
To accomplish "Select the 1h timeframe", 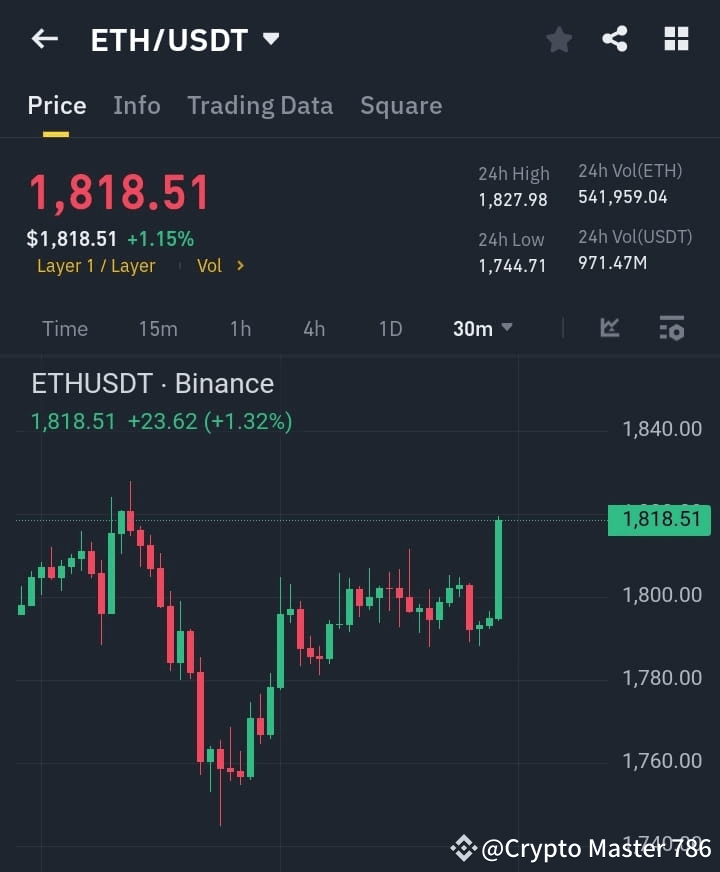I will [240, 327].
